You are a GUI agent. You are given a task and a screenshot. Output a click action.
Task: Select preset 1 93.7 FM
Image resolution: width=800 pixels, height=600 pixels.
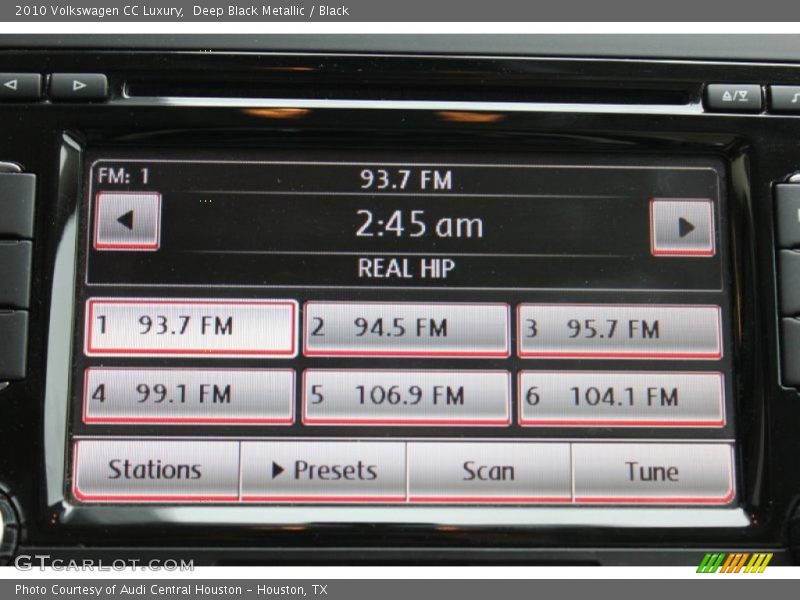point(191,327)
